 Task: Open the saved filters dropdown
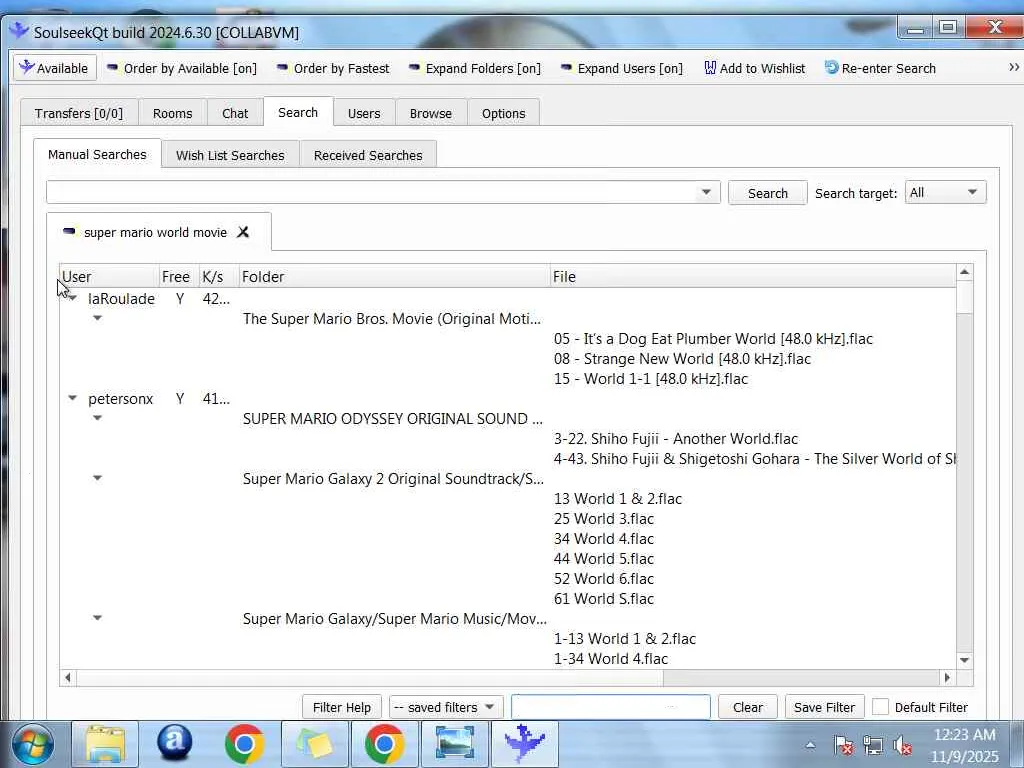[x=445, y=707]
